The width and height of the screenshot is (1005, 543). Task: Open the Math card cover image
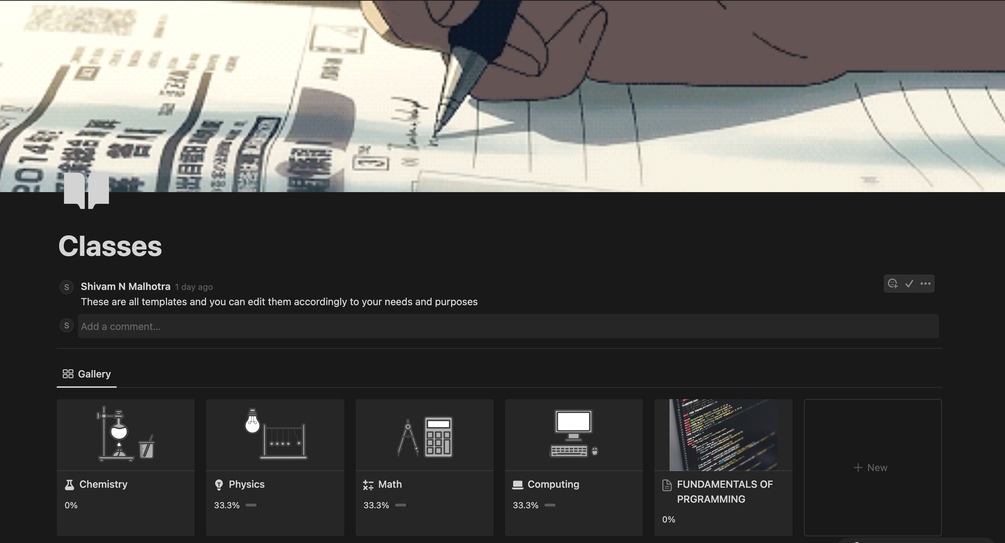[424, 435]
